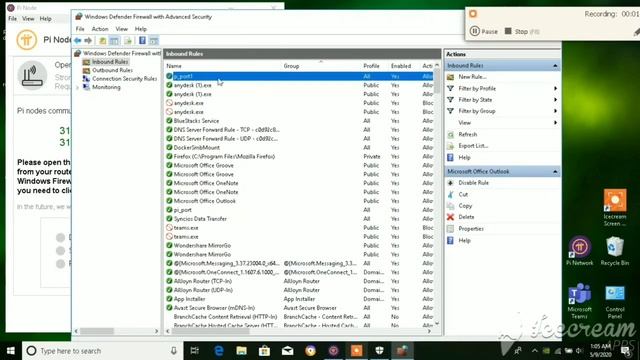Image resolution: width=640 pixels, height=360 pixels.
Task: Click the Forward arrow in the firewall toolbar
Action: [88, 40]
